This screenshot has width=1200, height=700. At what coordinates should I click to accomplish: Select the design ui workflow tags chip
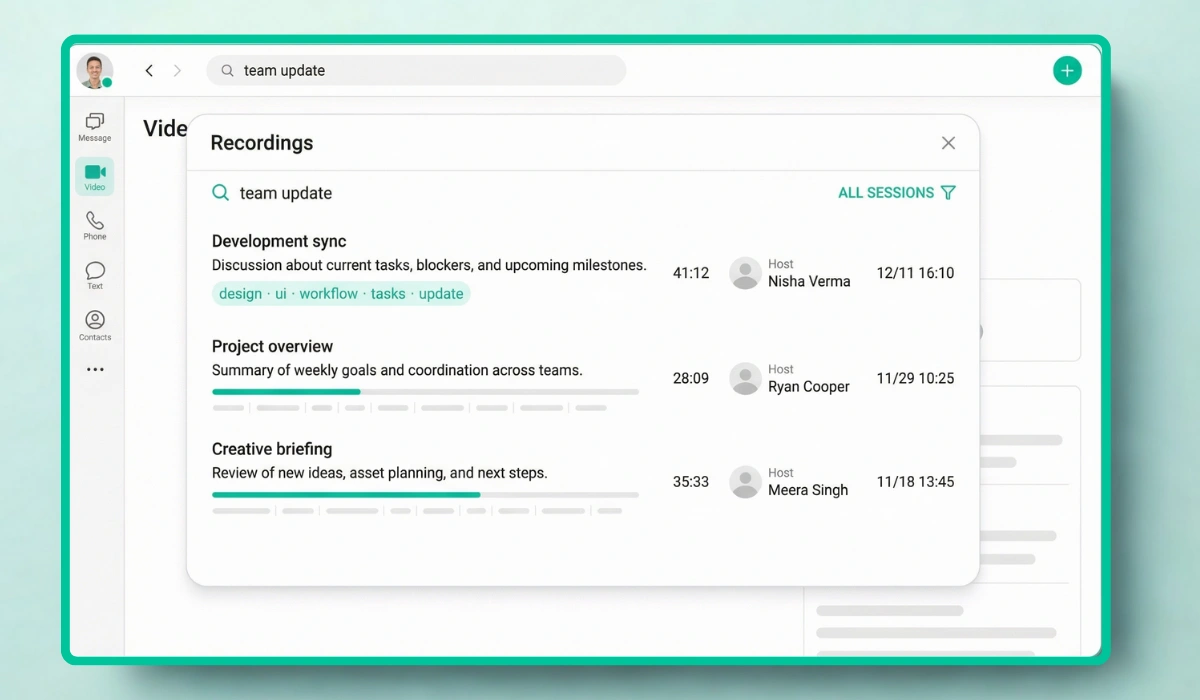(x=341, y=294)
